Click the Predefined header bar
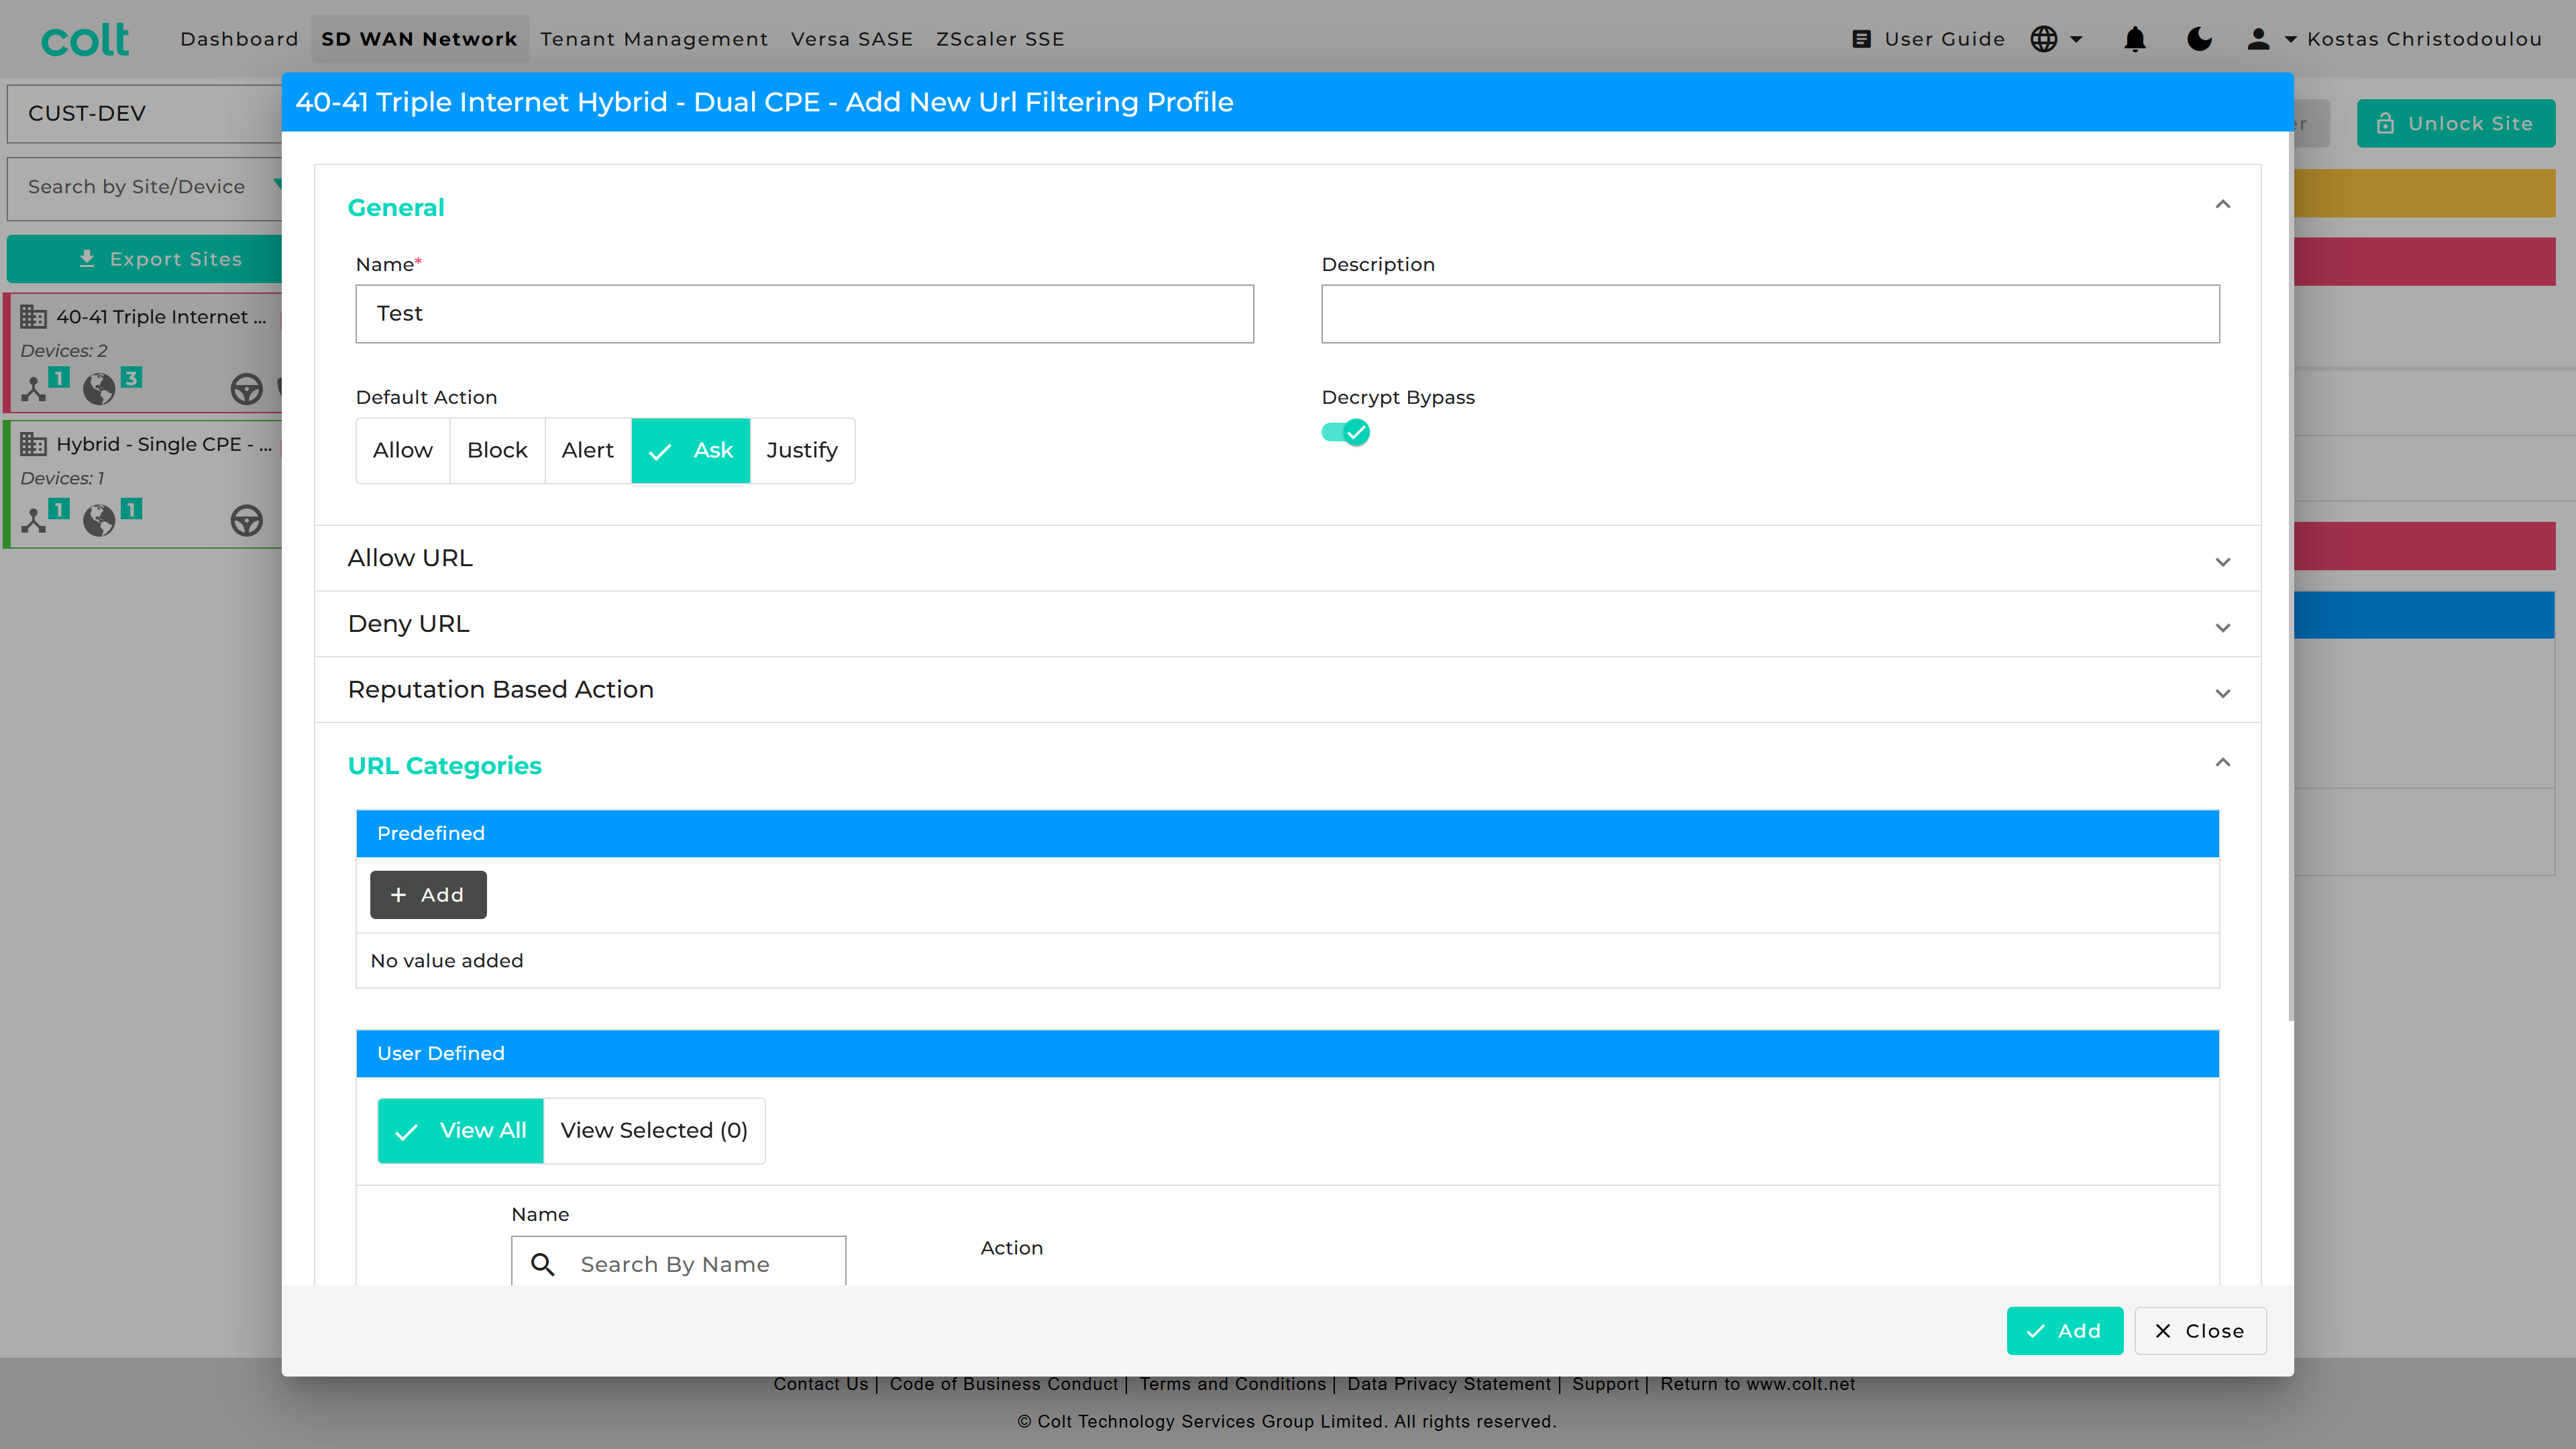This screenshot has width=2576, height=1449. 1287,834
